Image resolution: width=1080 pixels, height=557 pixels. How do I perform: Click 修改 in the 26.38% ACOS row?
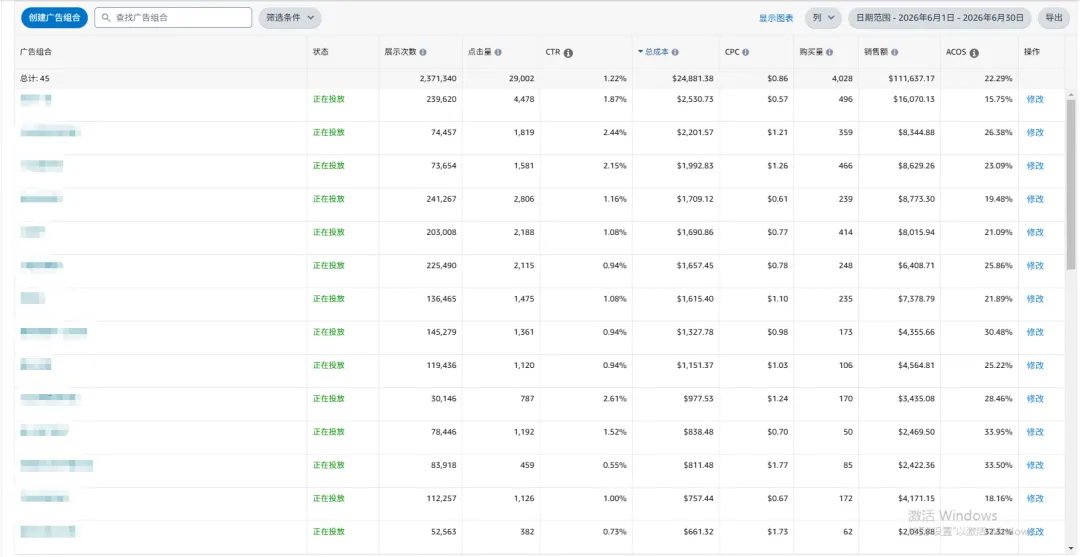click(x=1035, y=132)
